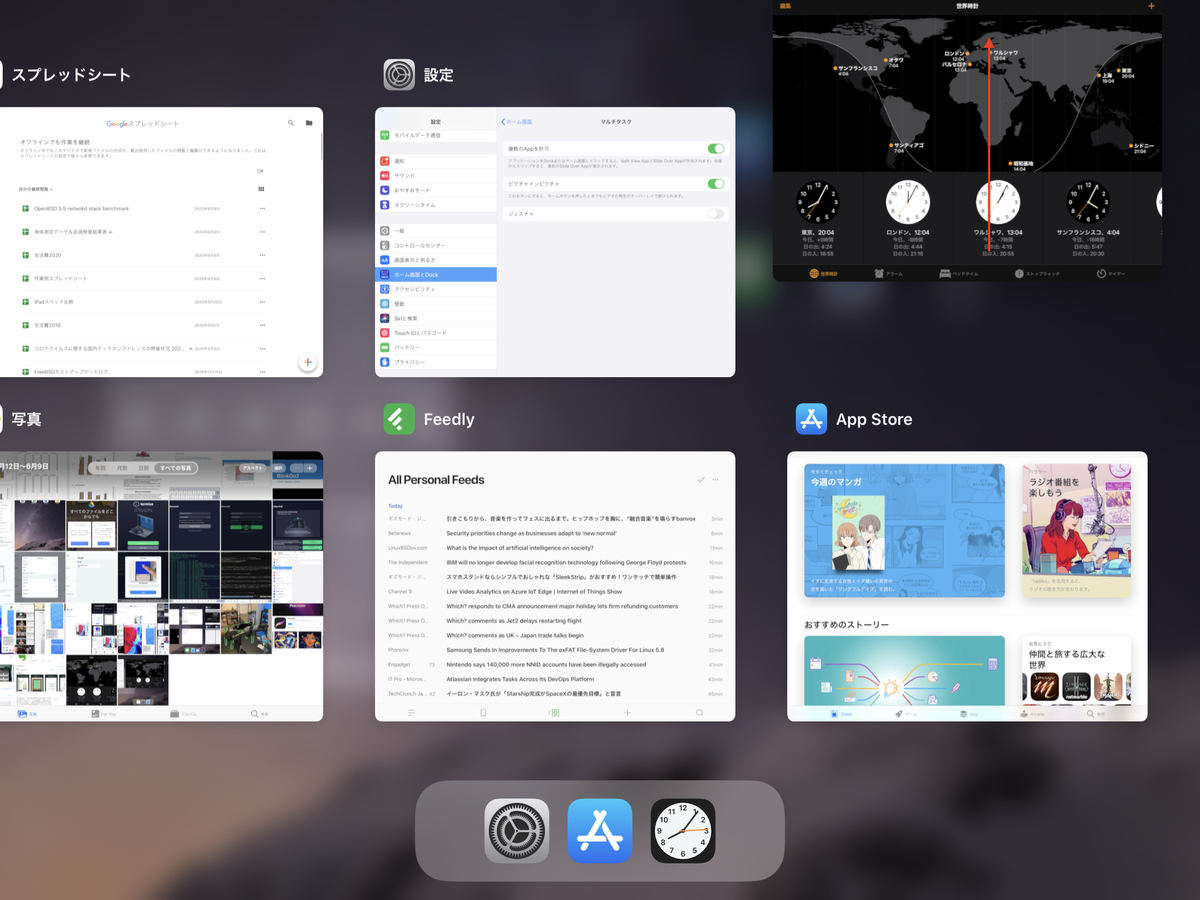Toggle 複数のAppを許可 switch in Settings
The height and width of the screenshot is (900, 1200).
(x=716, y=148)
